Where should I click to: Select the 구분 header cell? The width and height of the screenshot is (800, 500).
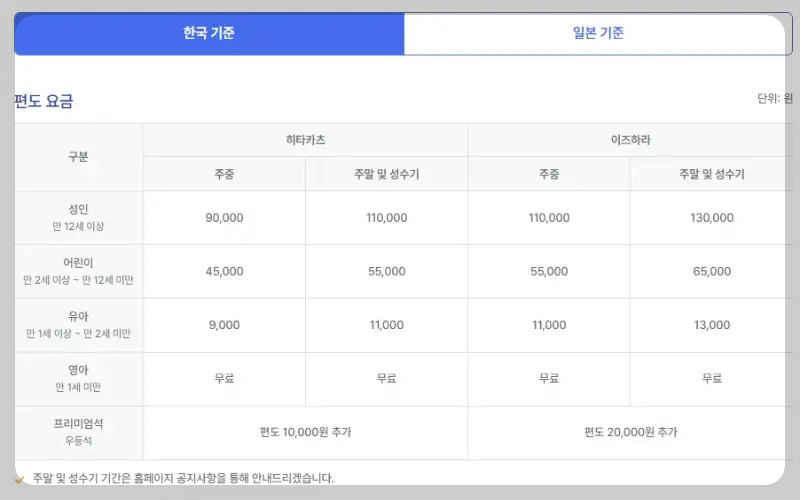tap(79, 157)
